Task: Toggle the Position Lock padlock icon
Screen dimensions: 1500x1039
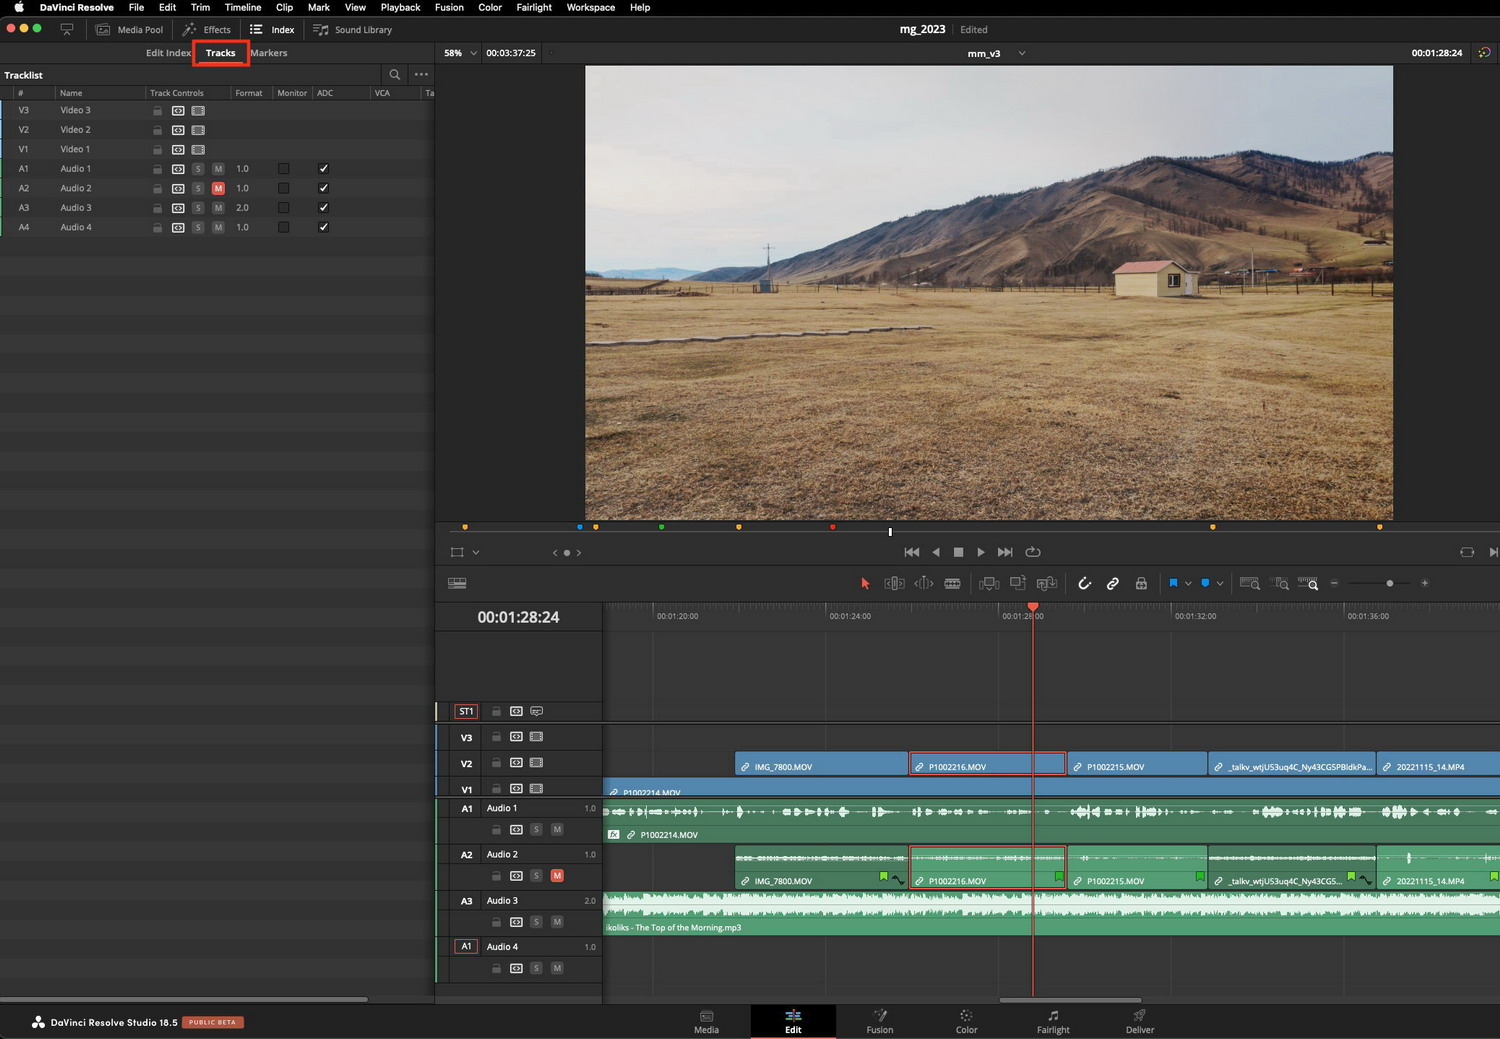Action: [x=1141, y=583]
